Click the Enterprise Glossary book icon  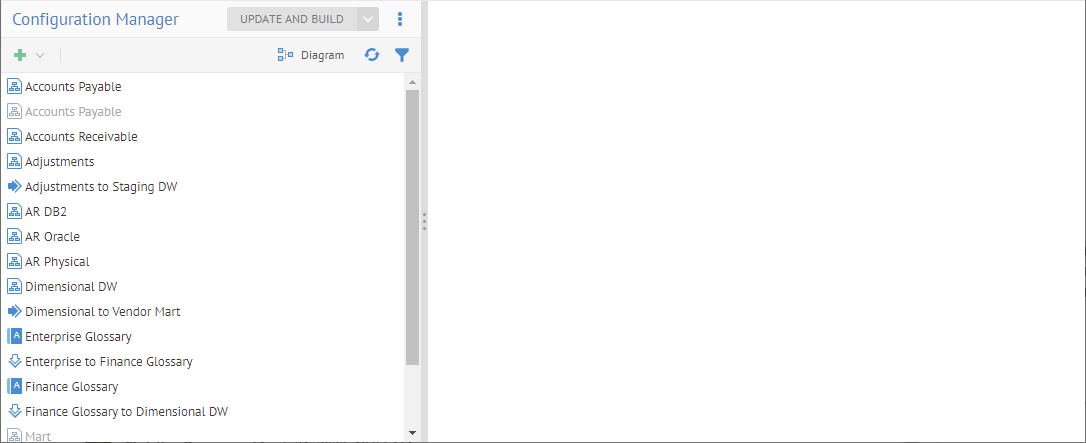pos(14,337)
